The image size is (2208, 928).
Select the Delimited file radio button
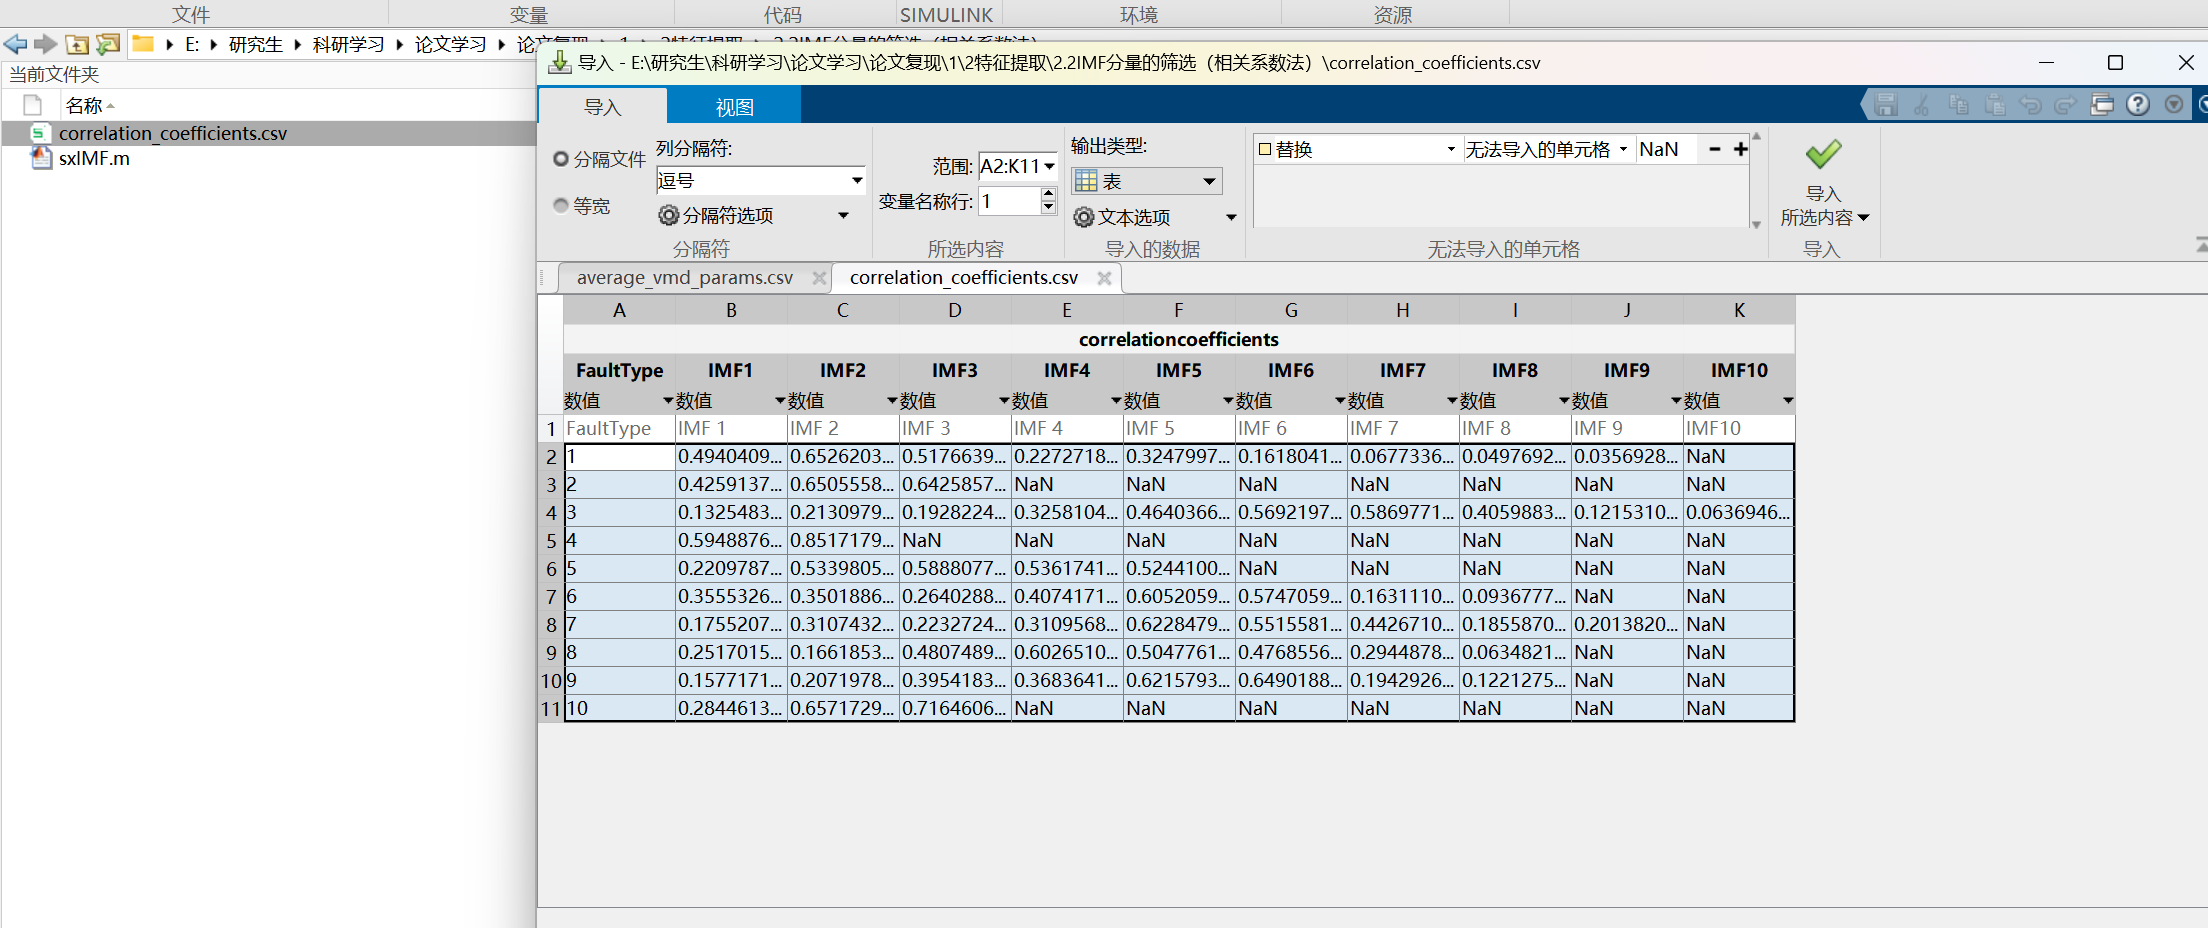[561, 159]
